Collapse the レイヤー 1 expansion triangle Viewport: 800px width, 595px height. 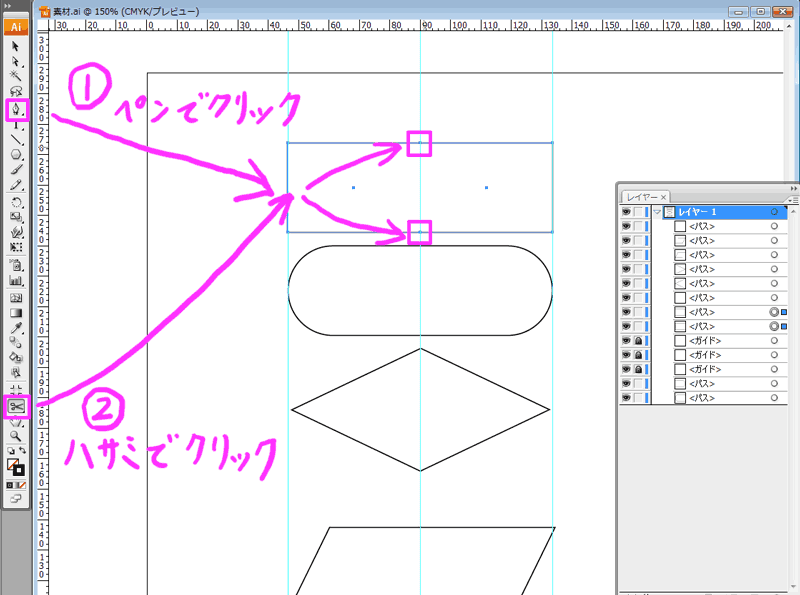(657, 211)
